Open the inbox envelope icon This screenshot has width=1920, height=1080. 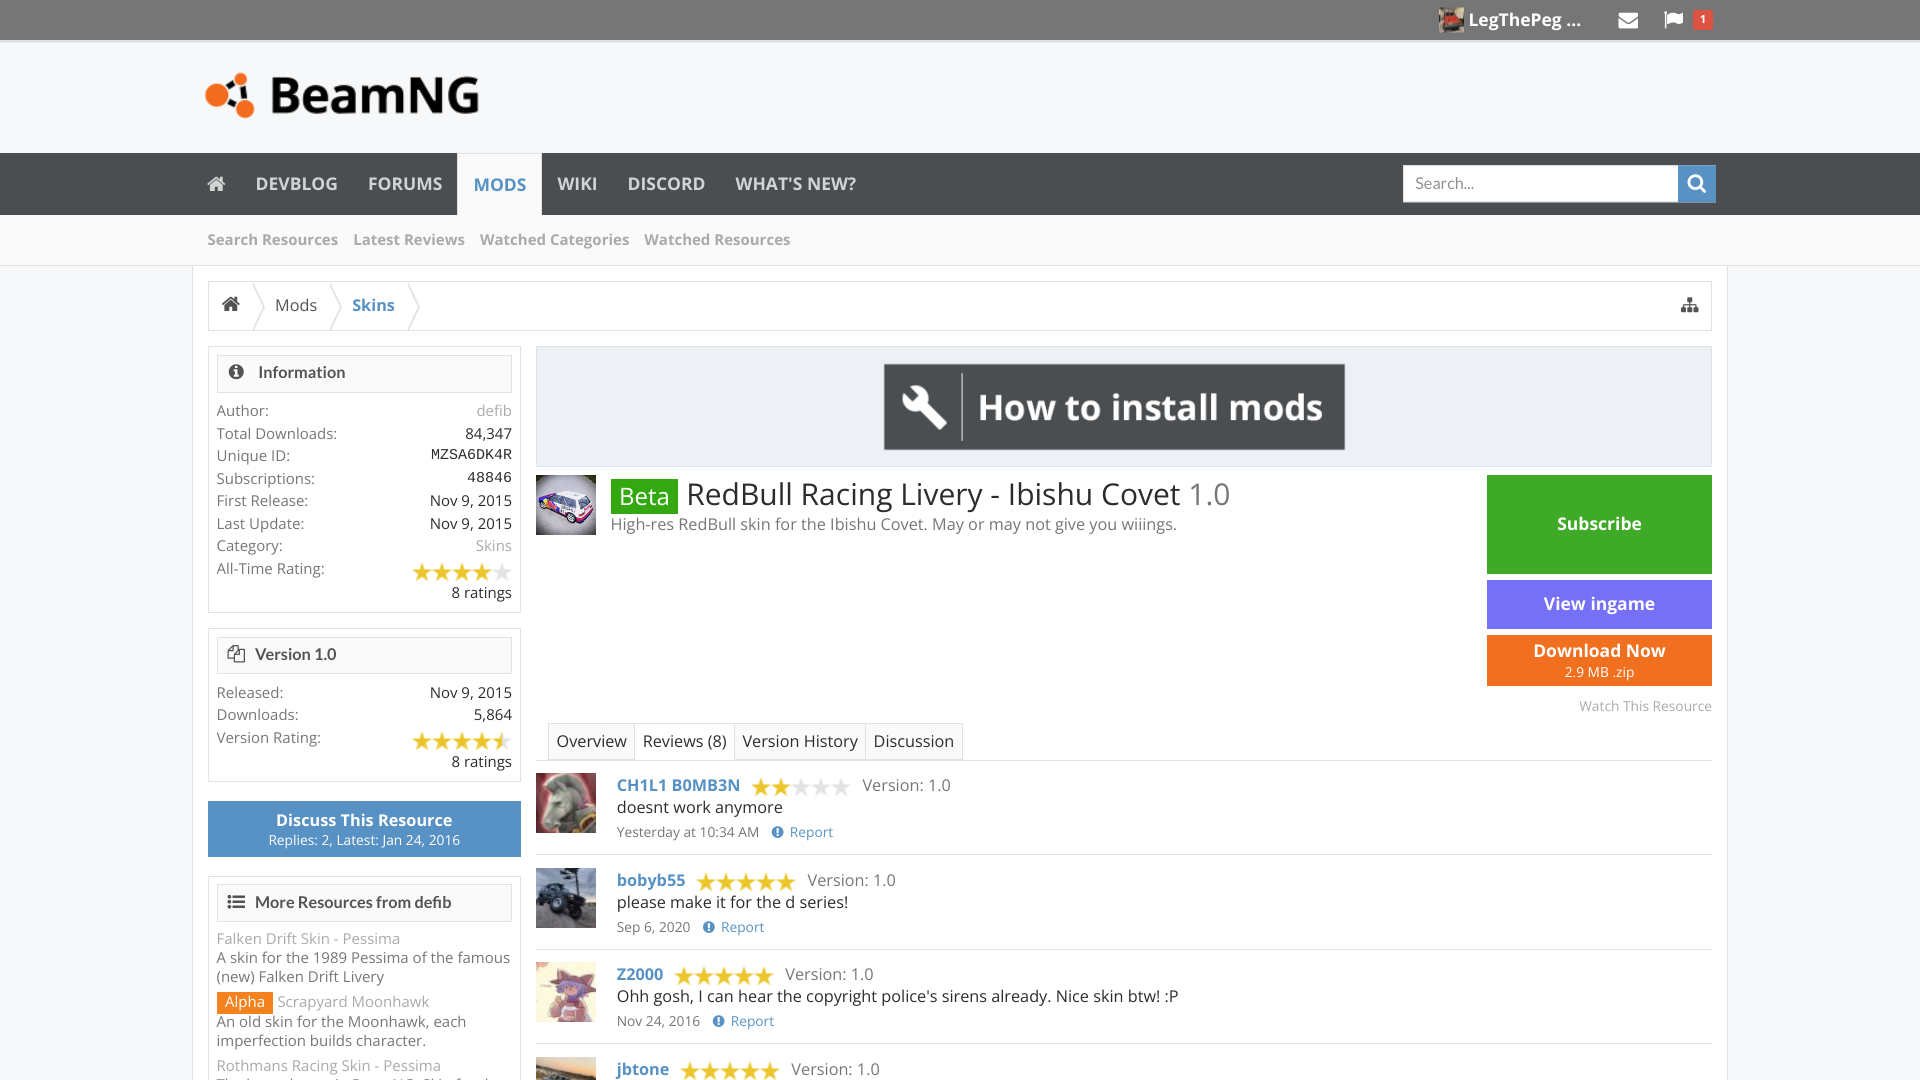click(1628, 20)
